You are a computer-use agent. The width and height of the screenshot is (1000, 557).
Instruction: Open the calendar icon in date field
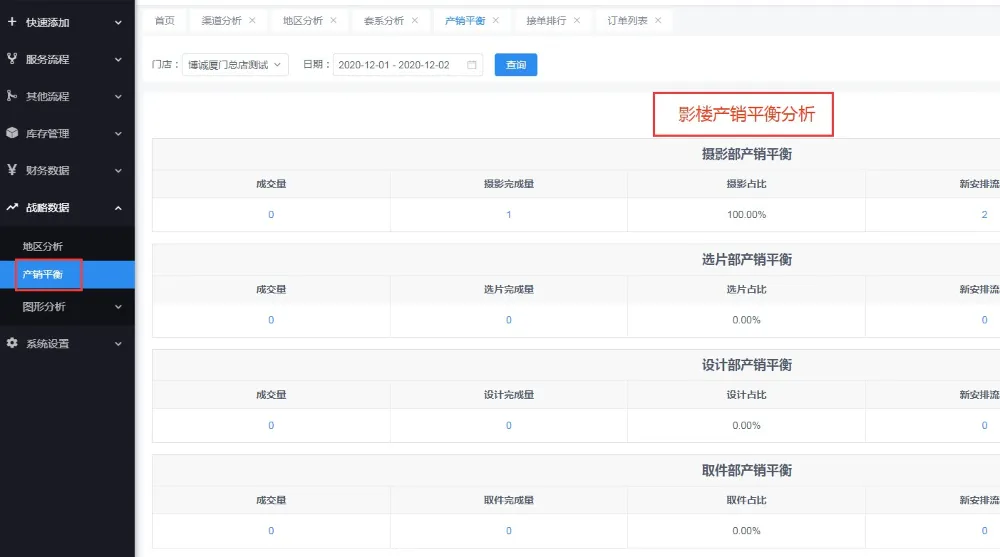point(473,65)
